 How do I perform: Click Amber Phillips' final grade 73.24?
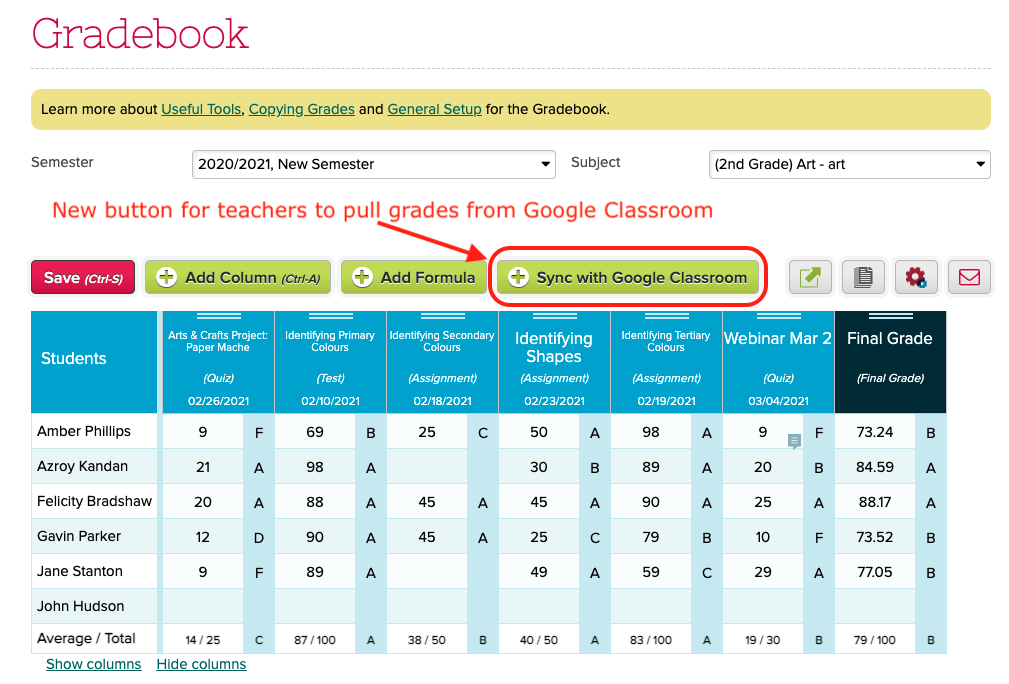tap(875, 432)
